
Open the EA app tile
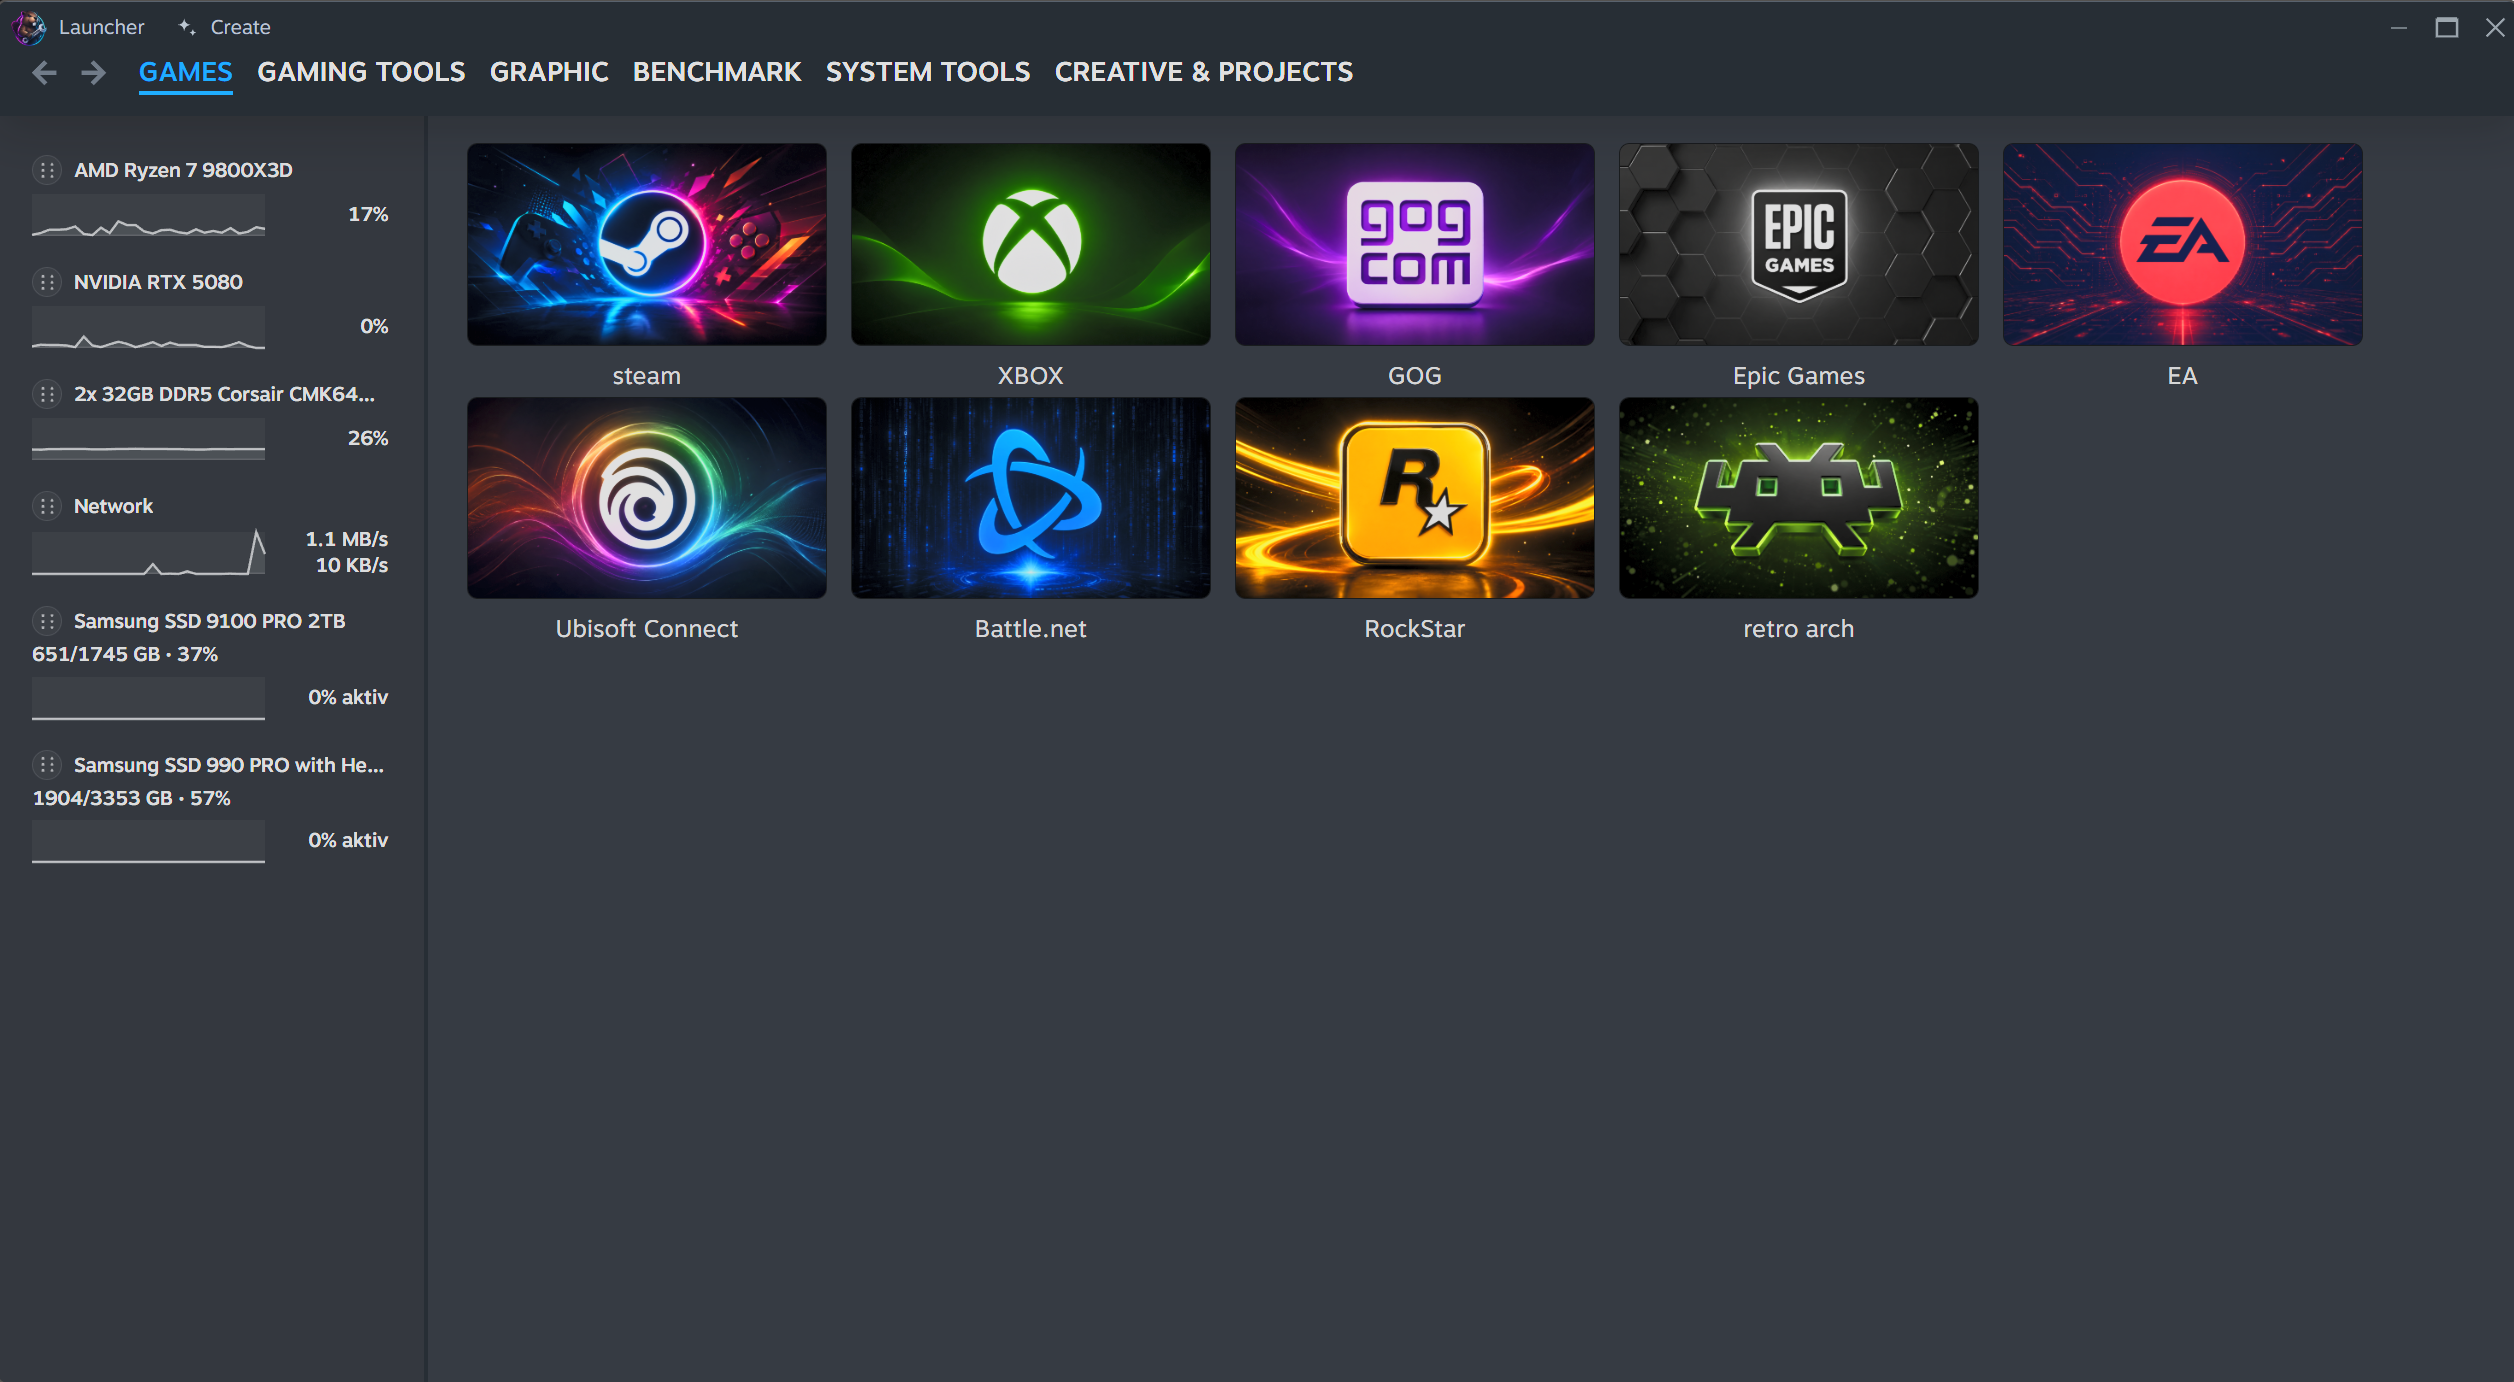click(2183, 244)
